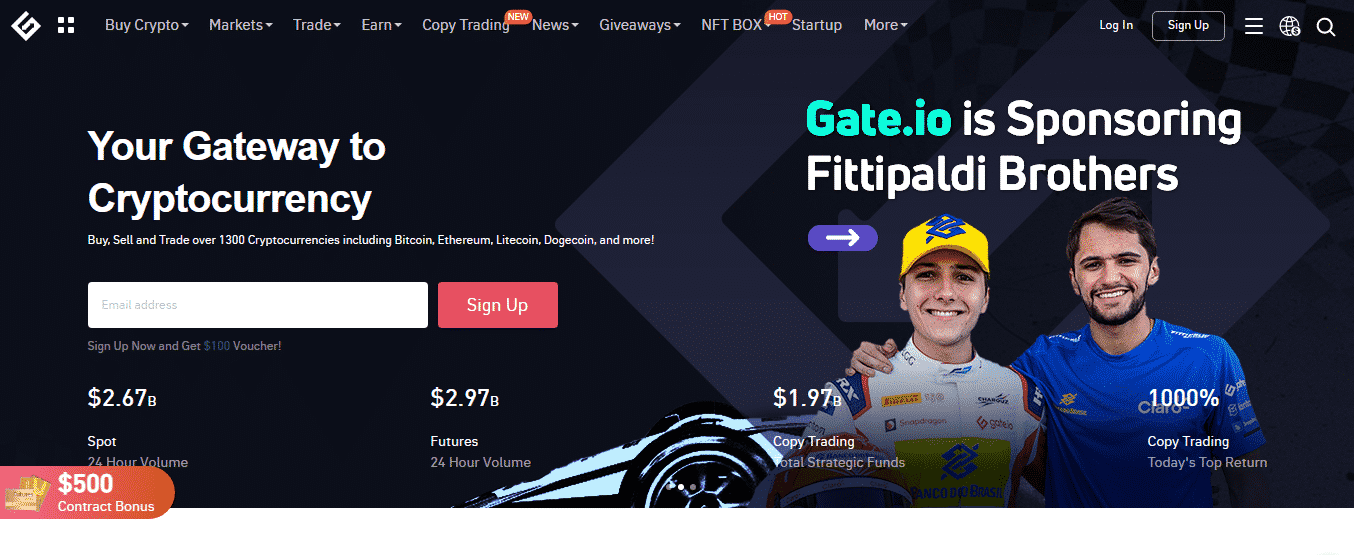Select the first carousel indicator dot

[669, 487]
